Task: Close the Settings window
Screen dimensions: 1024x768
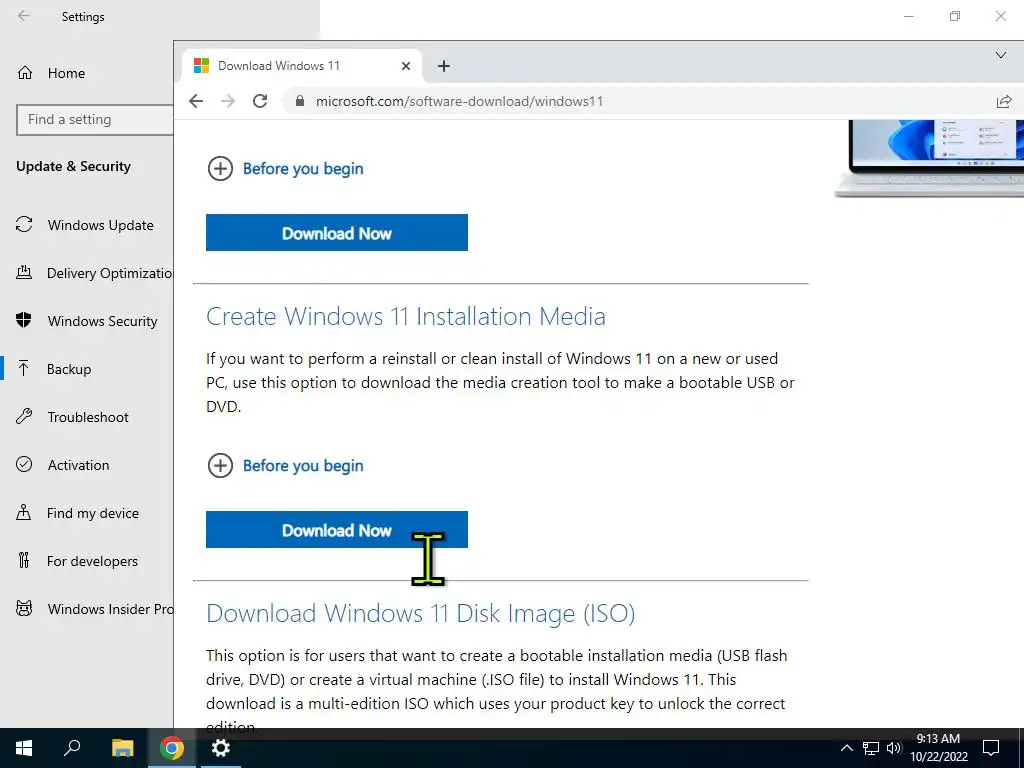Action: (1000, 16)
